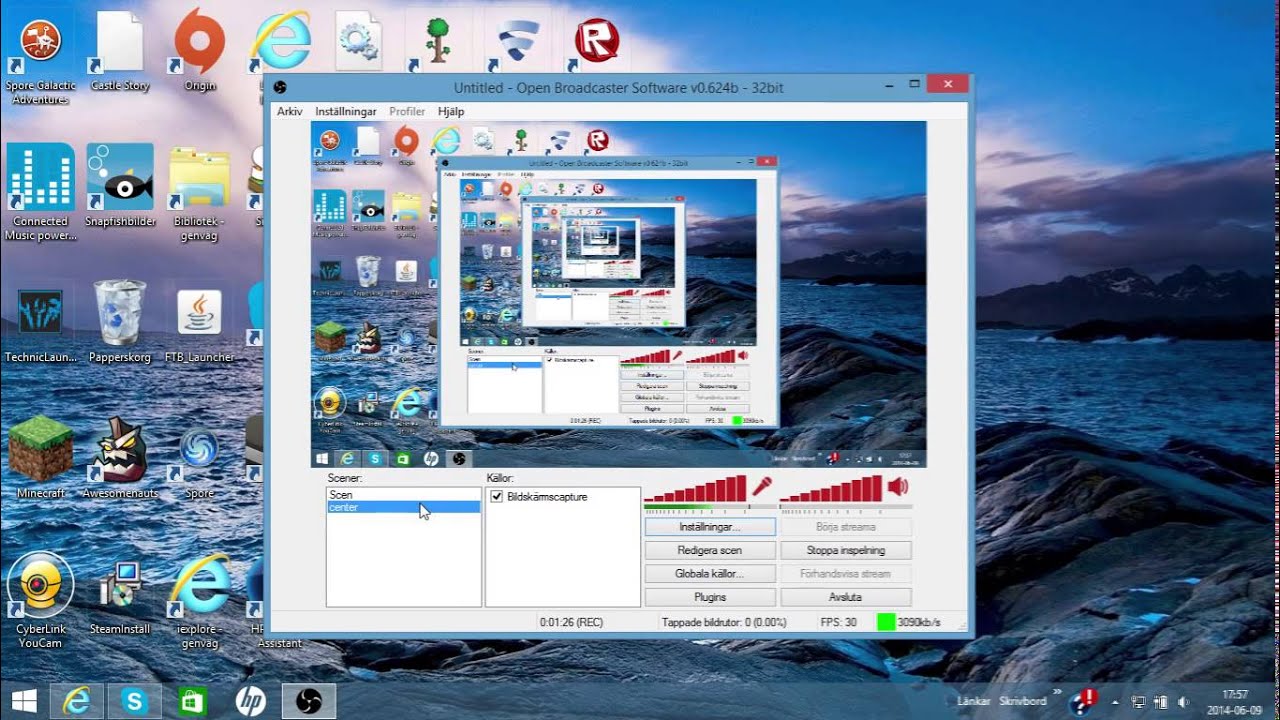The width and height of the screenshot is (1280, 720).
Task: Launch Minecraft from the desktop
Action: (41, 458)
